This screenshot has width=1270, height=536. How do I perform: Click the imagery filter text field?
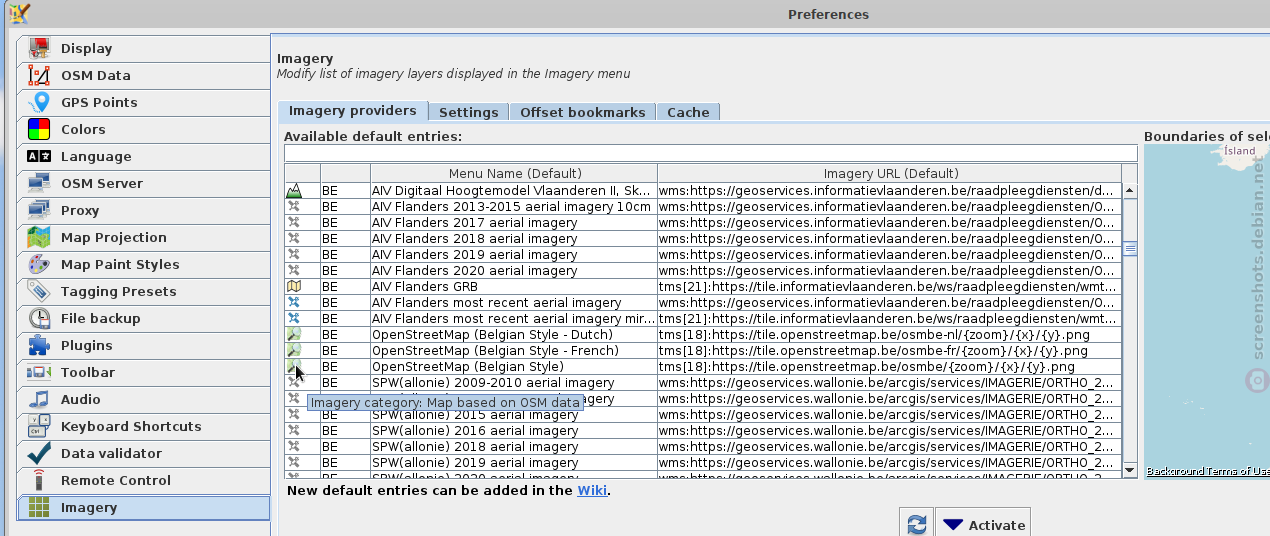[710, 153]
